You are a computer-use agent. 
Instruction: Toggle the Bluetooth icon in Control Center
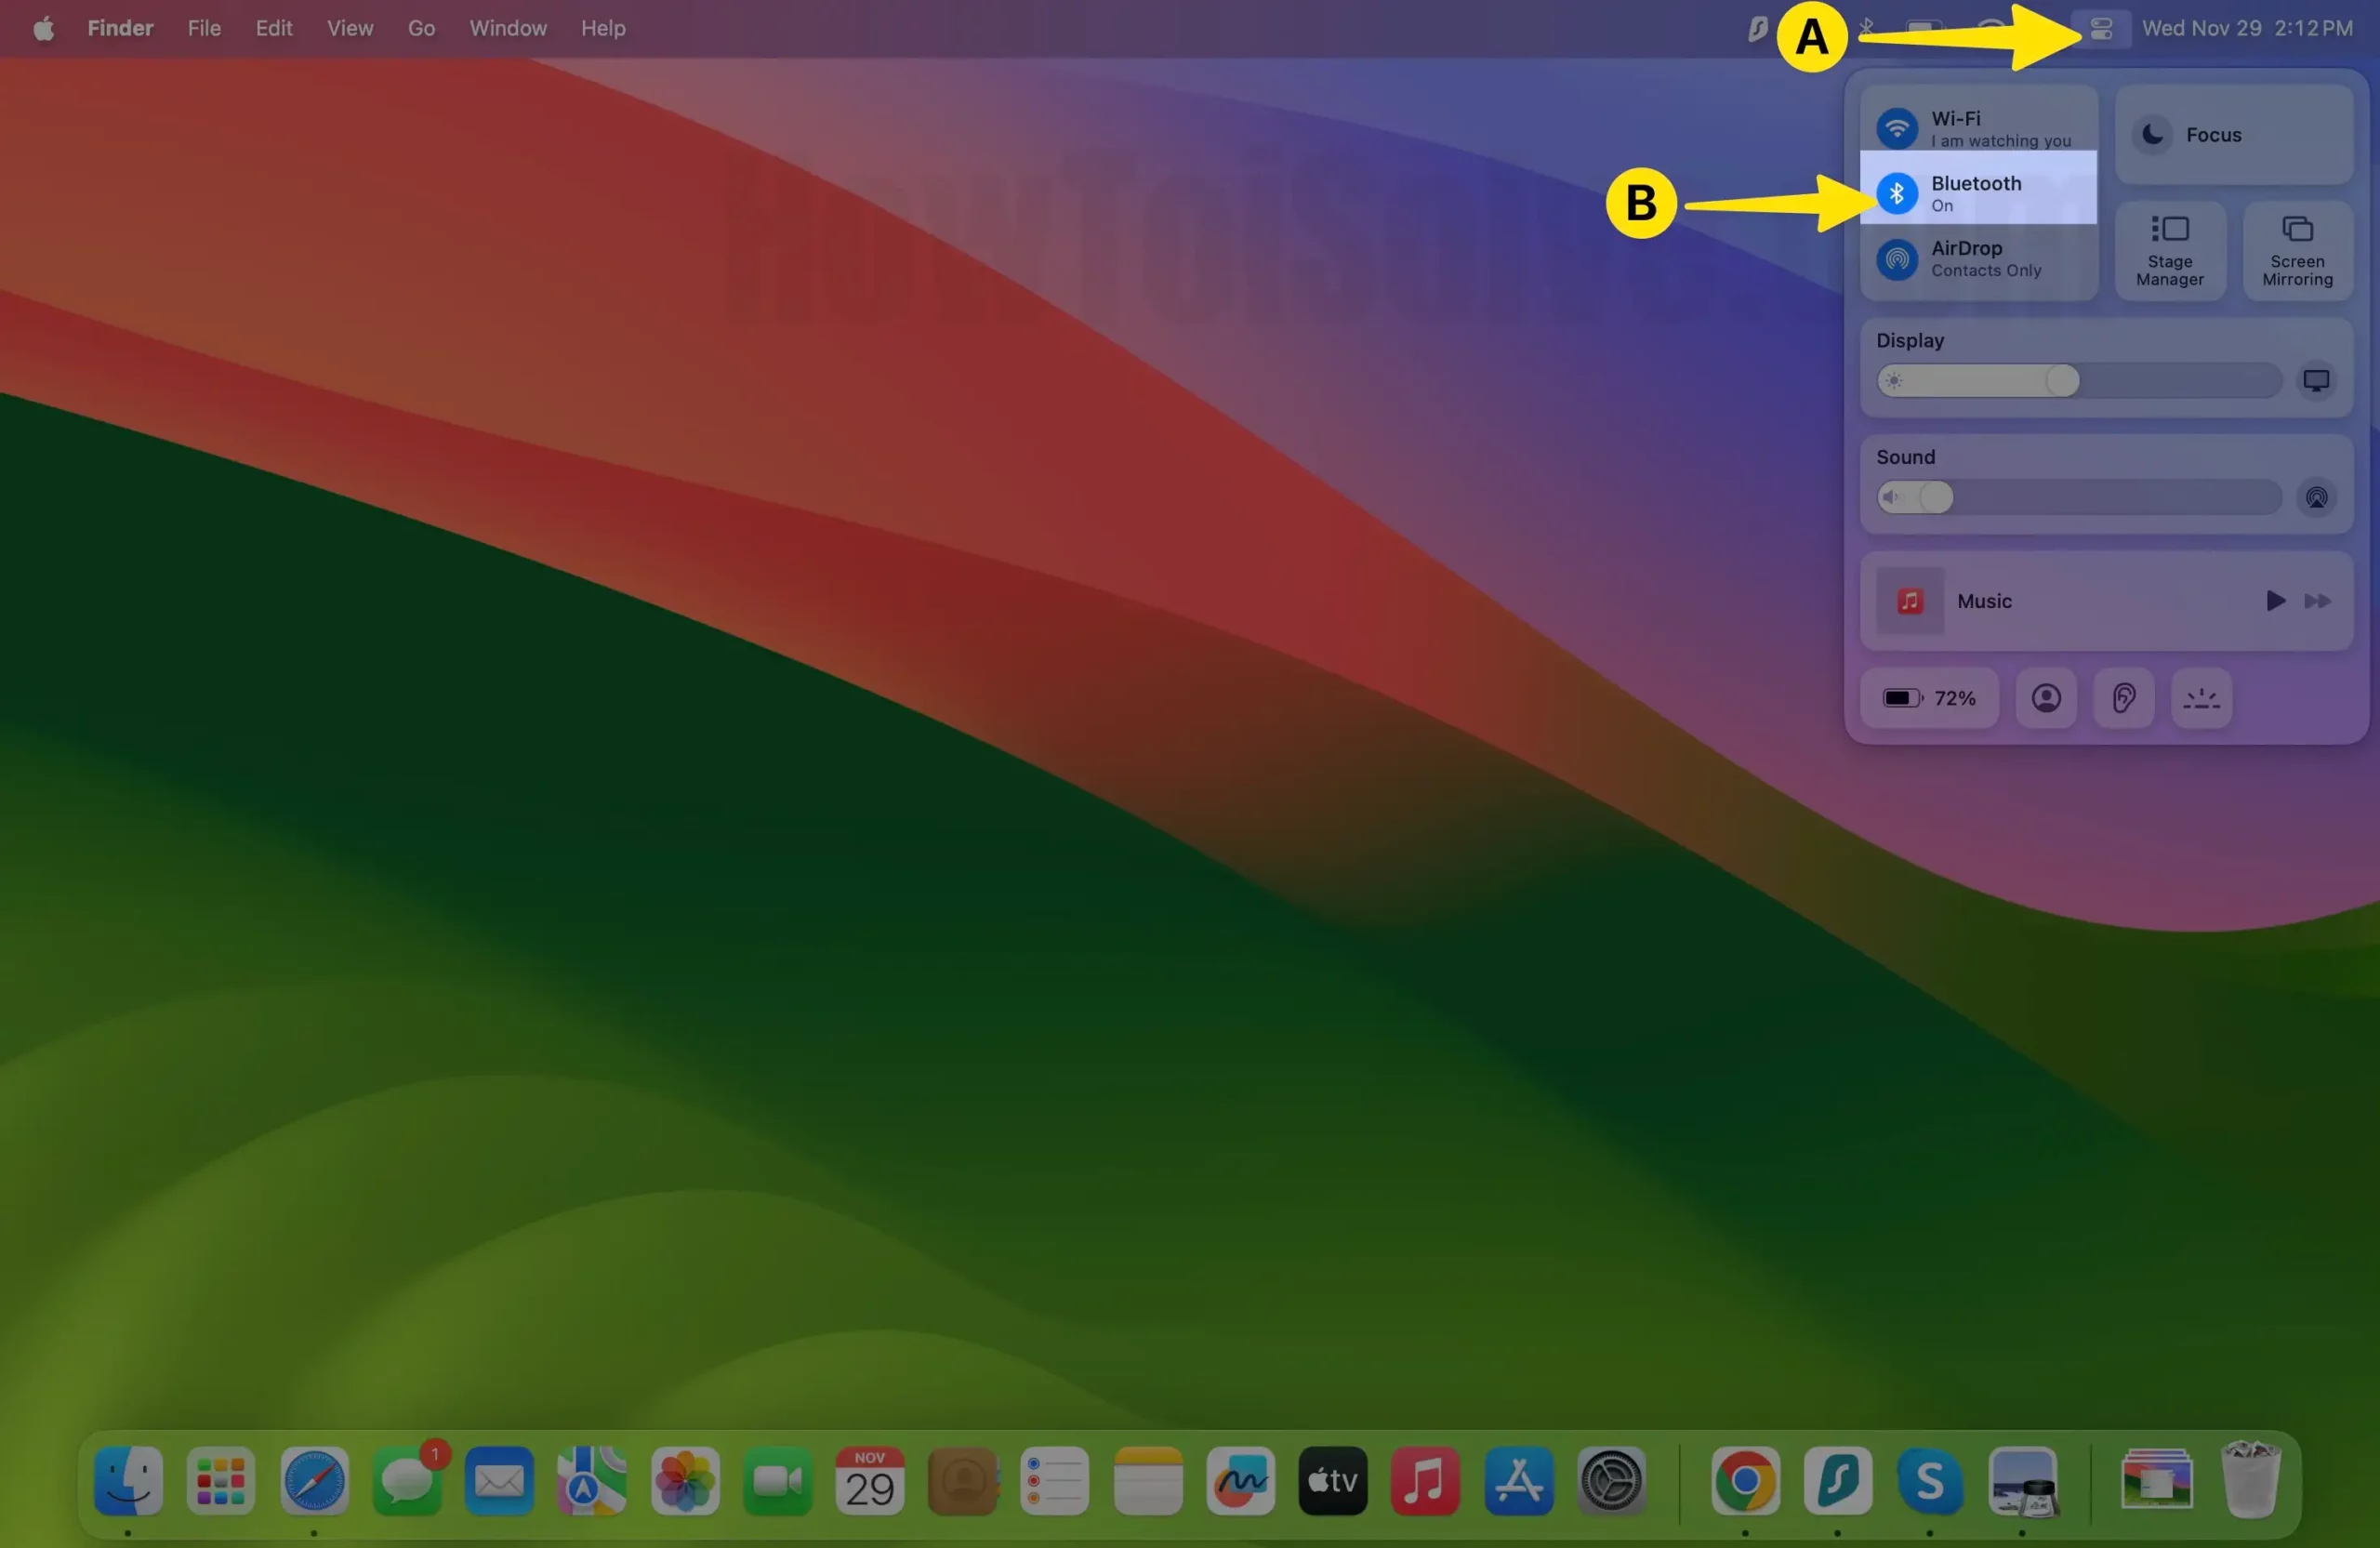1896,193
